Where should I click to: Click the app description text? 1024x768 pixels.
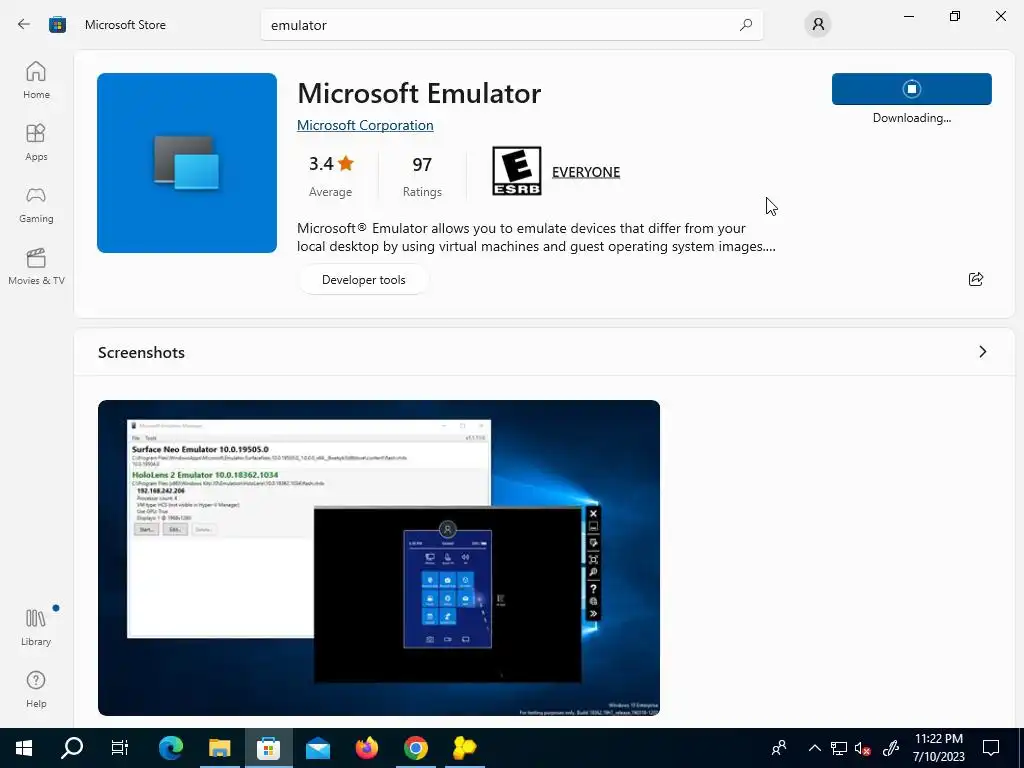[x=536, y=237]
